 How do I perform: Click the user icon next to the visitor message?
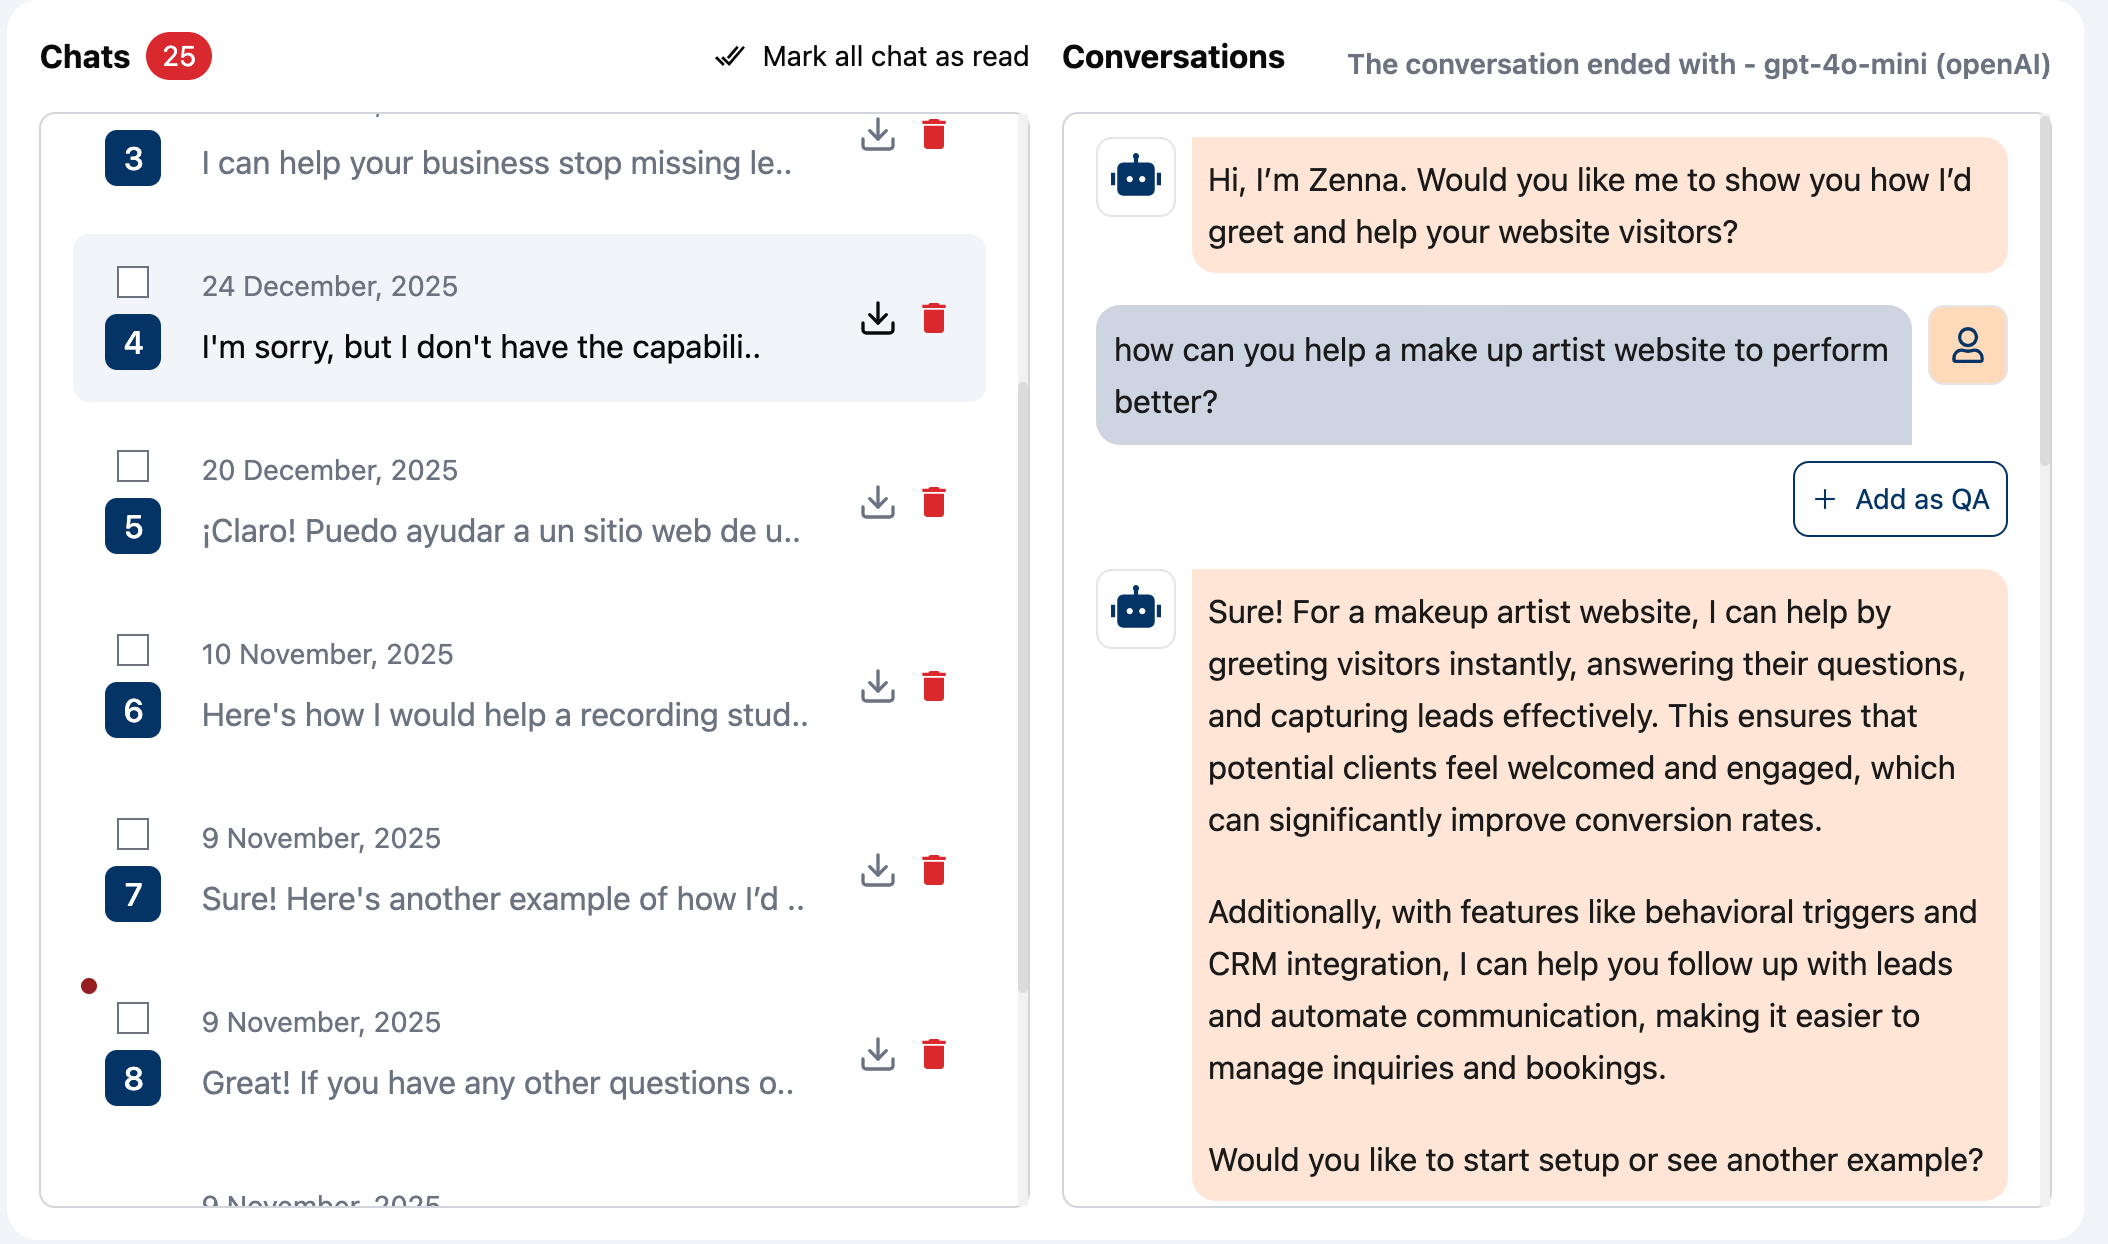(1967, 344)
